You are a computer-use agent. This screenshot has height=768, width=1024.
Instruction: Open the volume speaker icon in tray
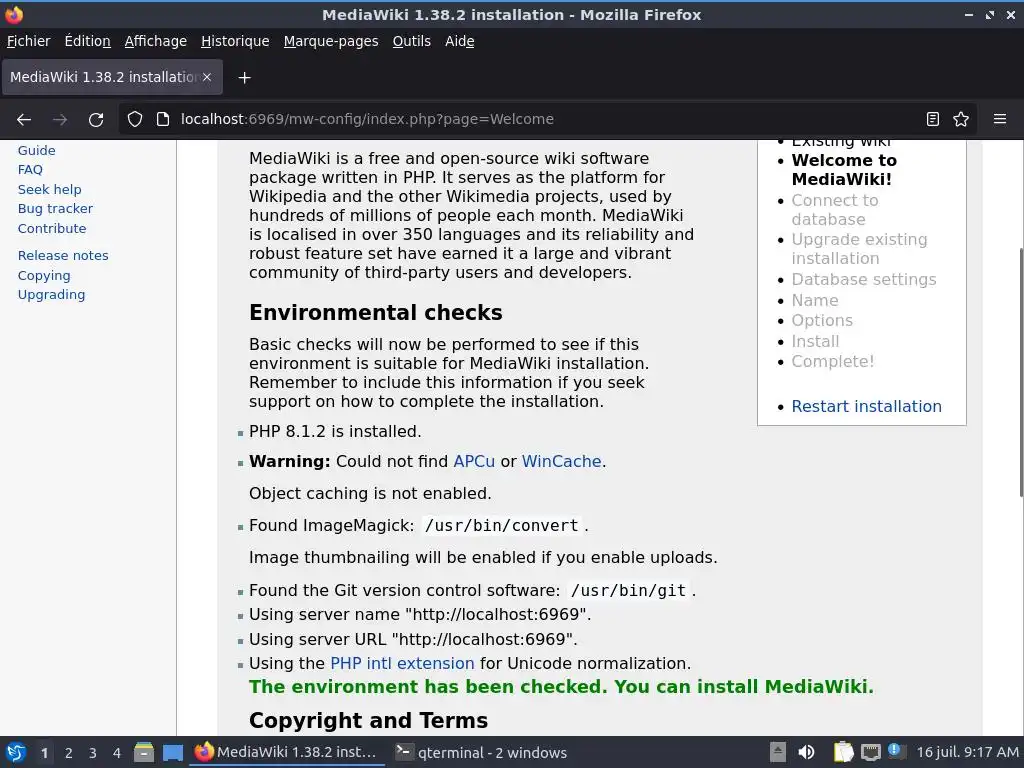pos(807,752)
